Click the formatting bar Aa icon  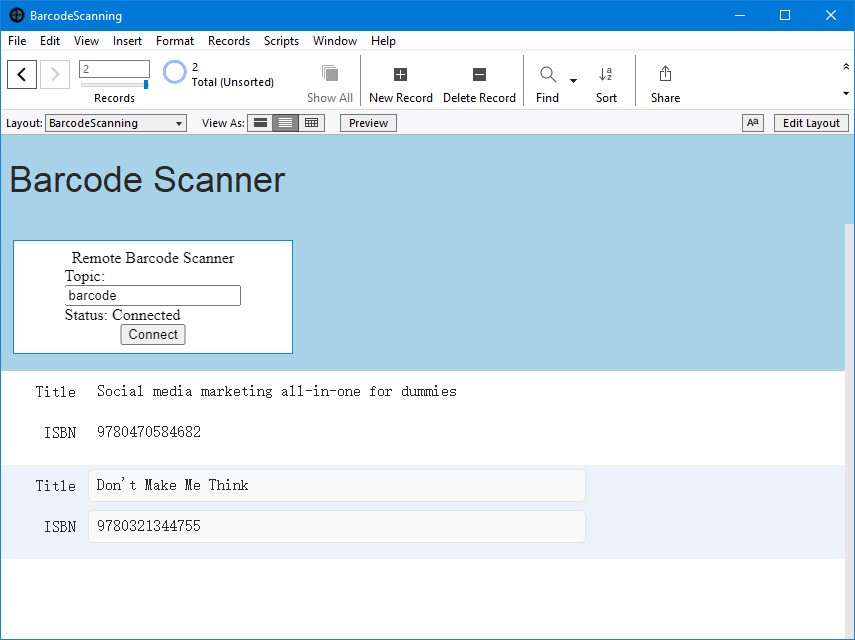click(x=752, y=123)
